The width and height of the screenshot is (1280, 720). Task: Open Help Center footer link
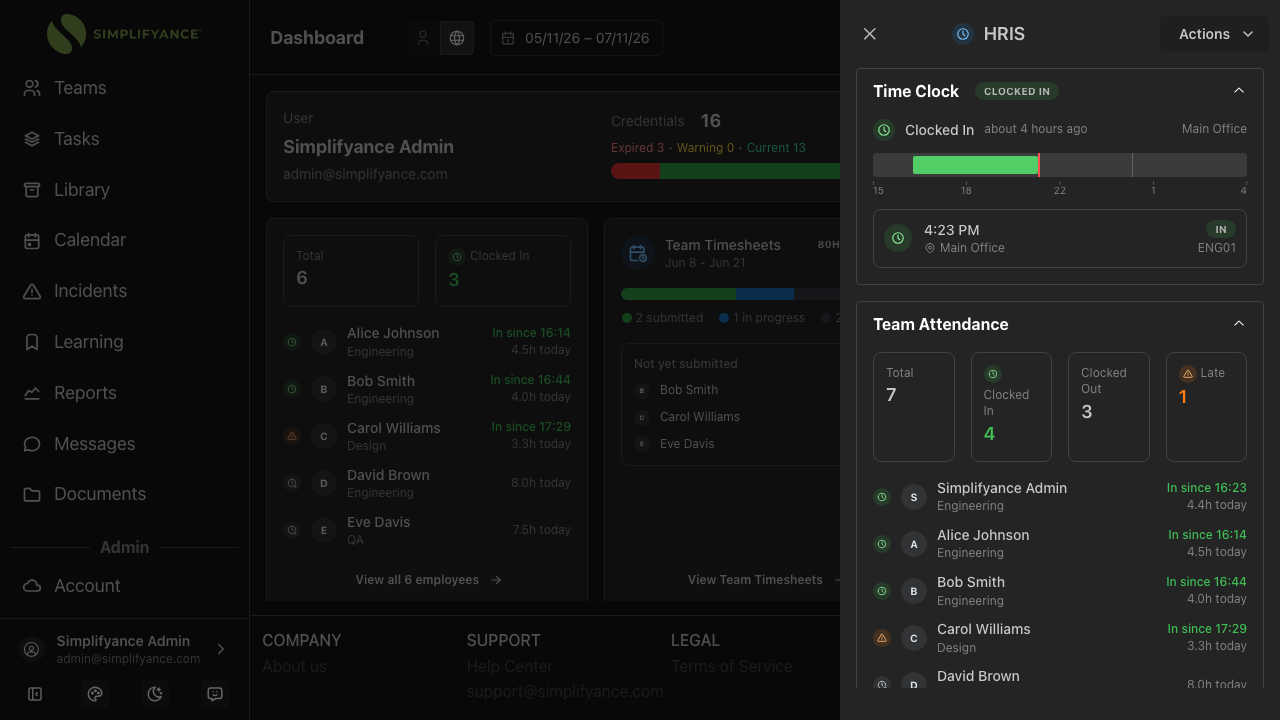[509, 666]
